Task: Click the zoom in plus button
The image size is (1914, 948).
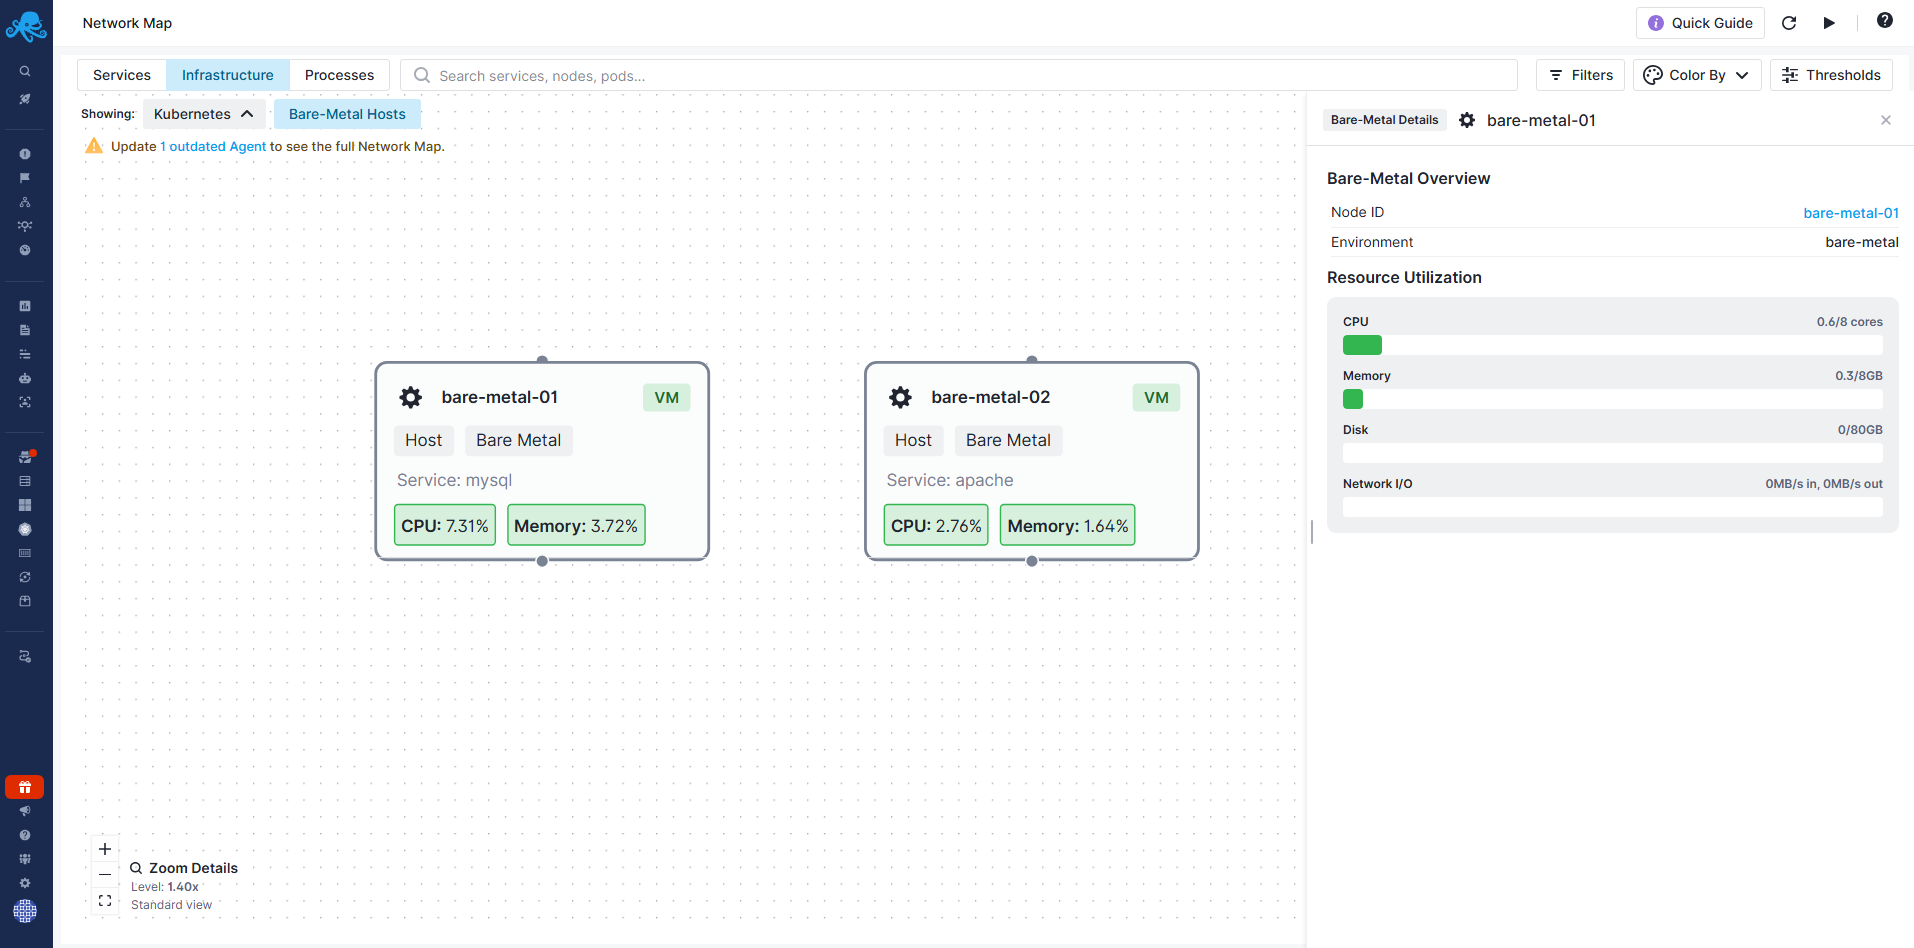Action: [105, 849]
